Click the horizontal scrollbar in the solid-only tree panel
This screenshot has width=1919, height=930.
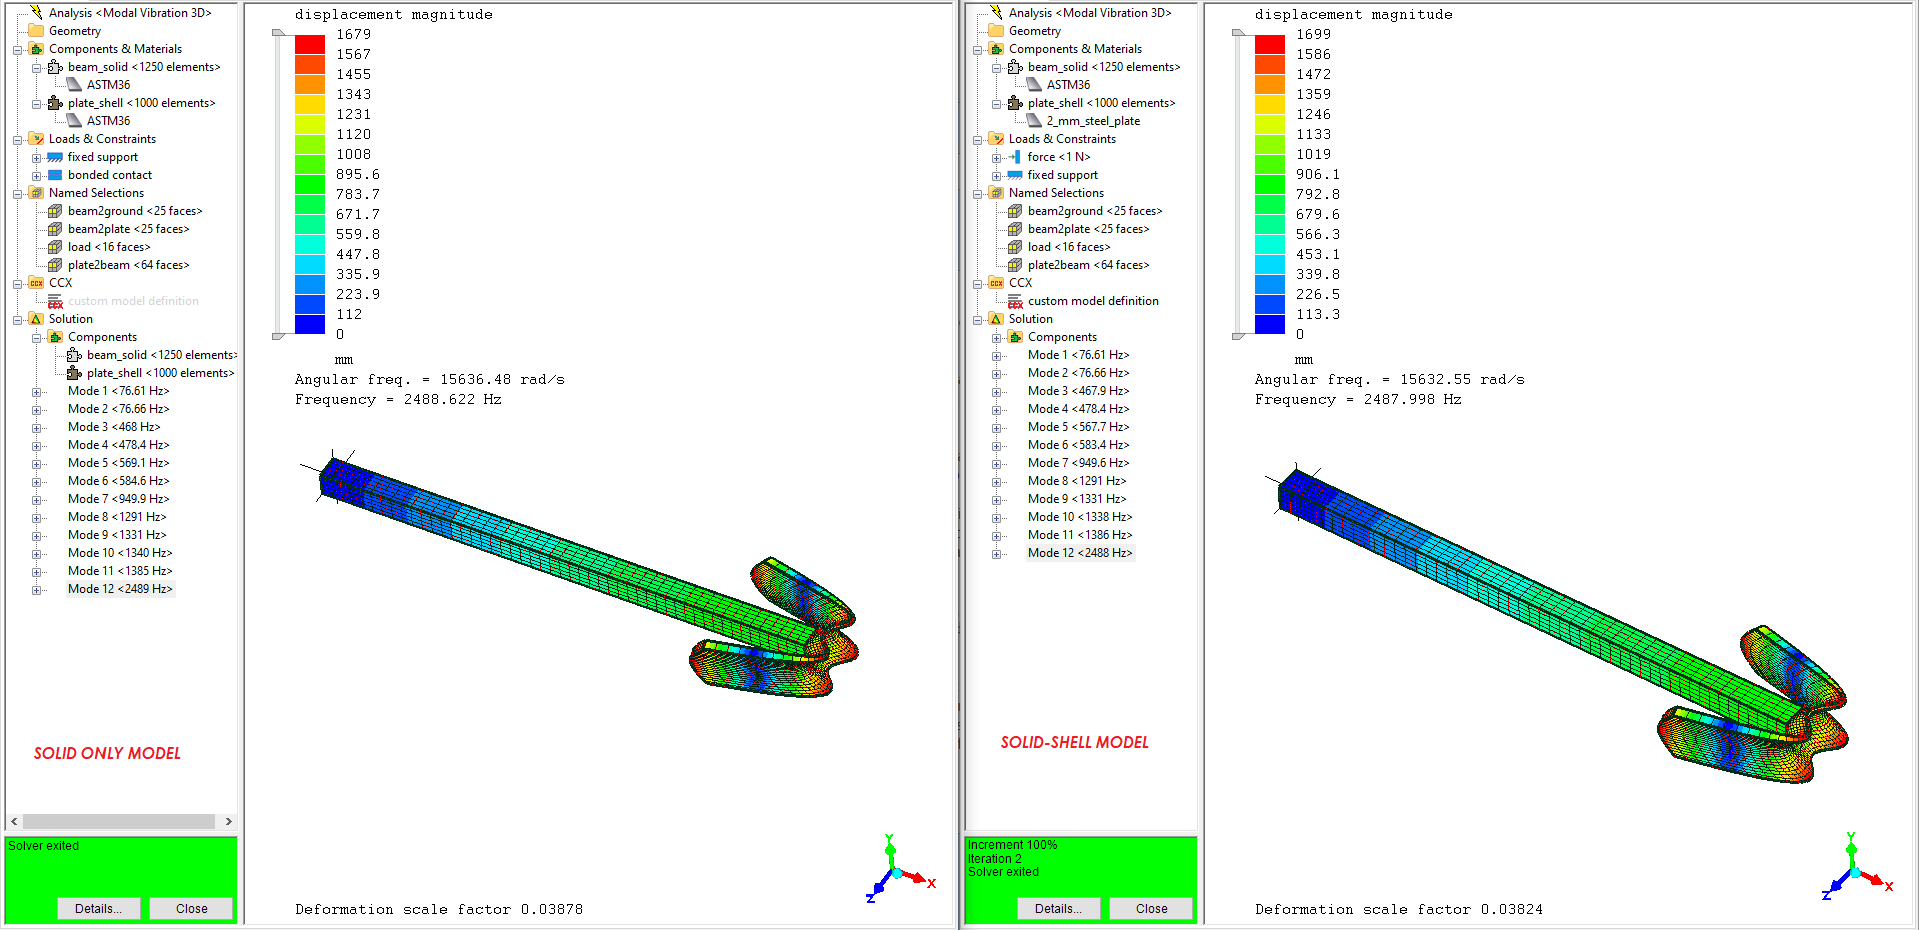tap(118, 821)
